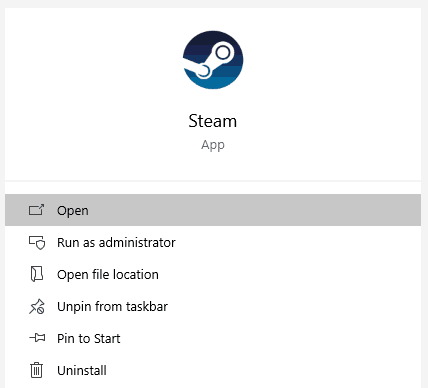
Task: Click the Open window icon
Action: click(36, 210)
